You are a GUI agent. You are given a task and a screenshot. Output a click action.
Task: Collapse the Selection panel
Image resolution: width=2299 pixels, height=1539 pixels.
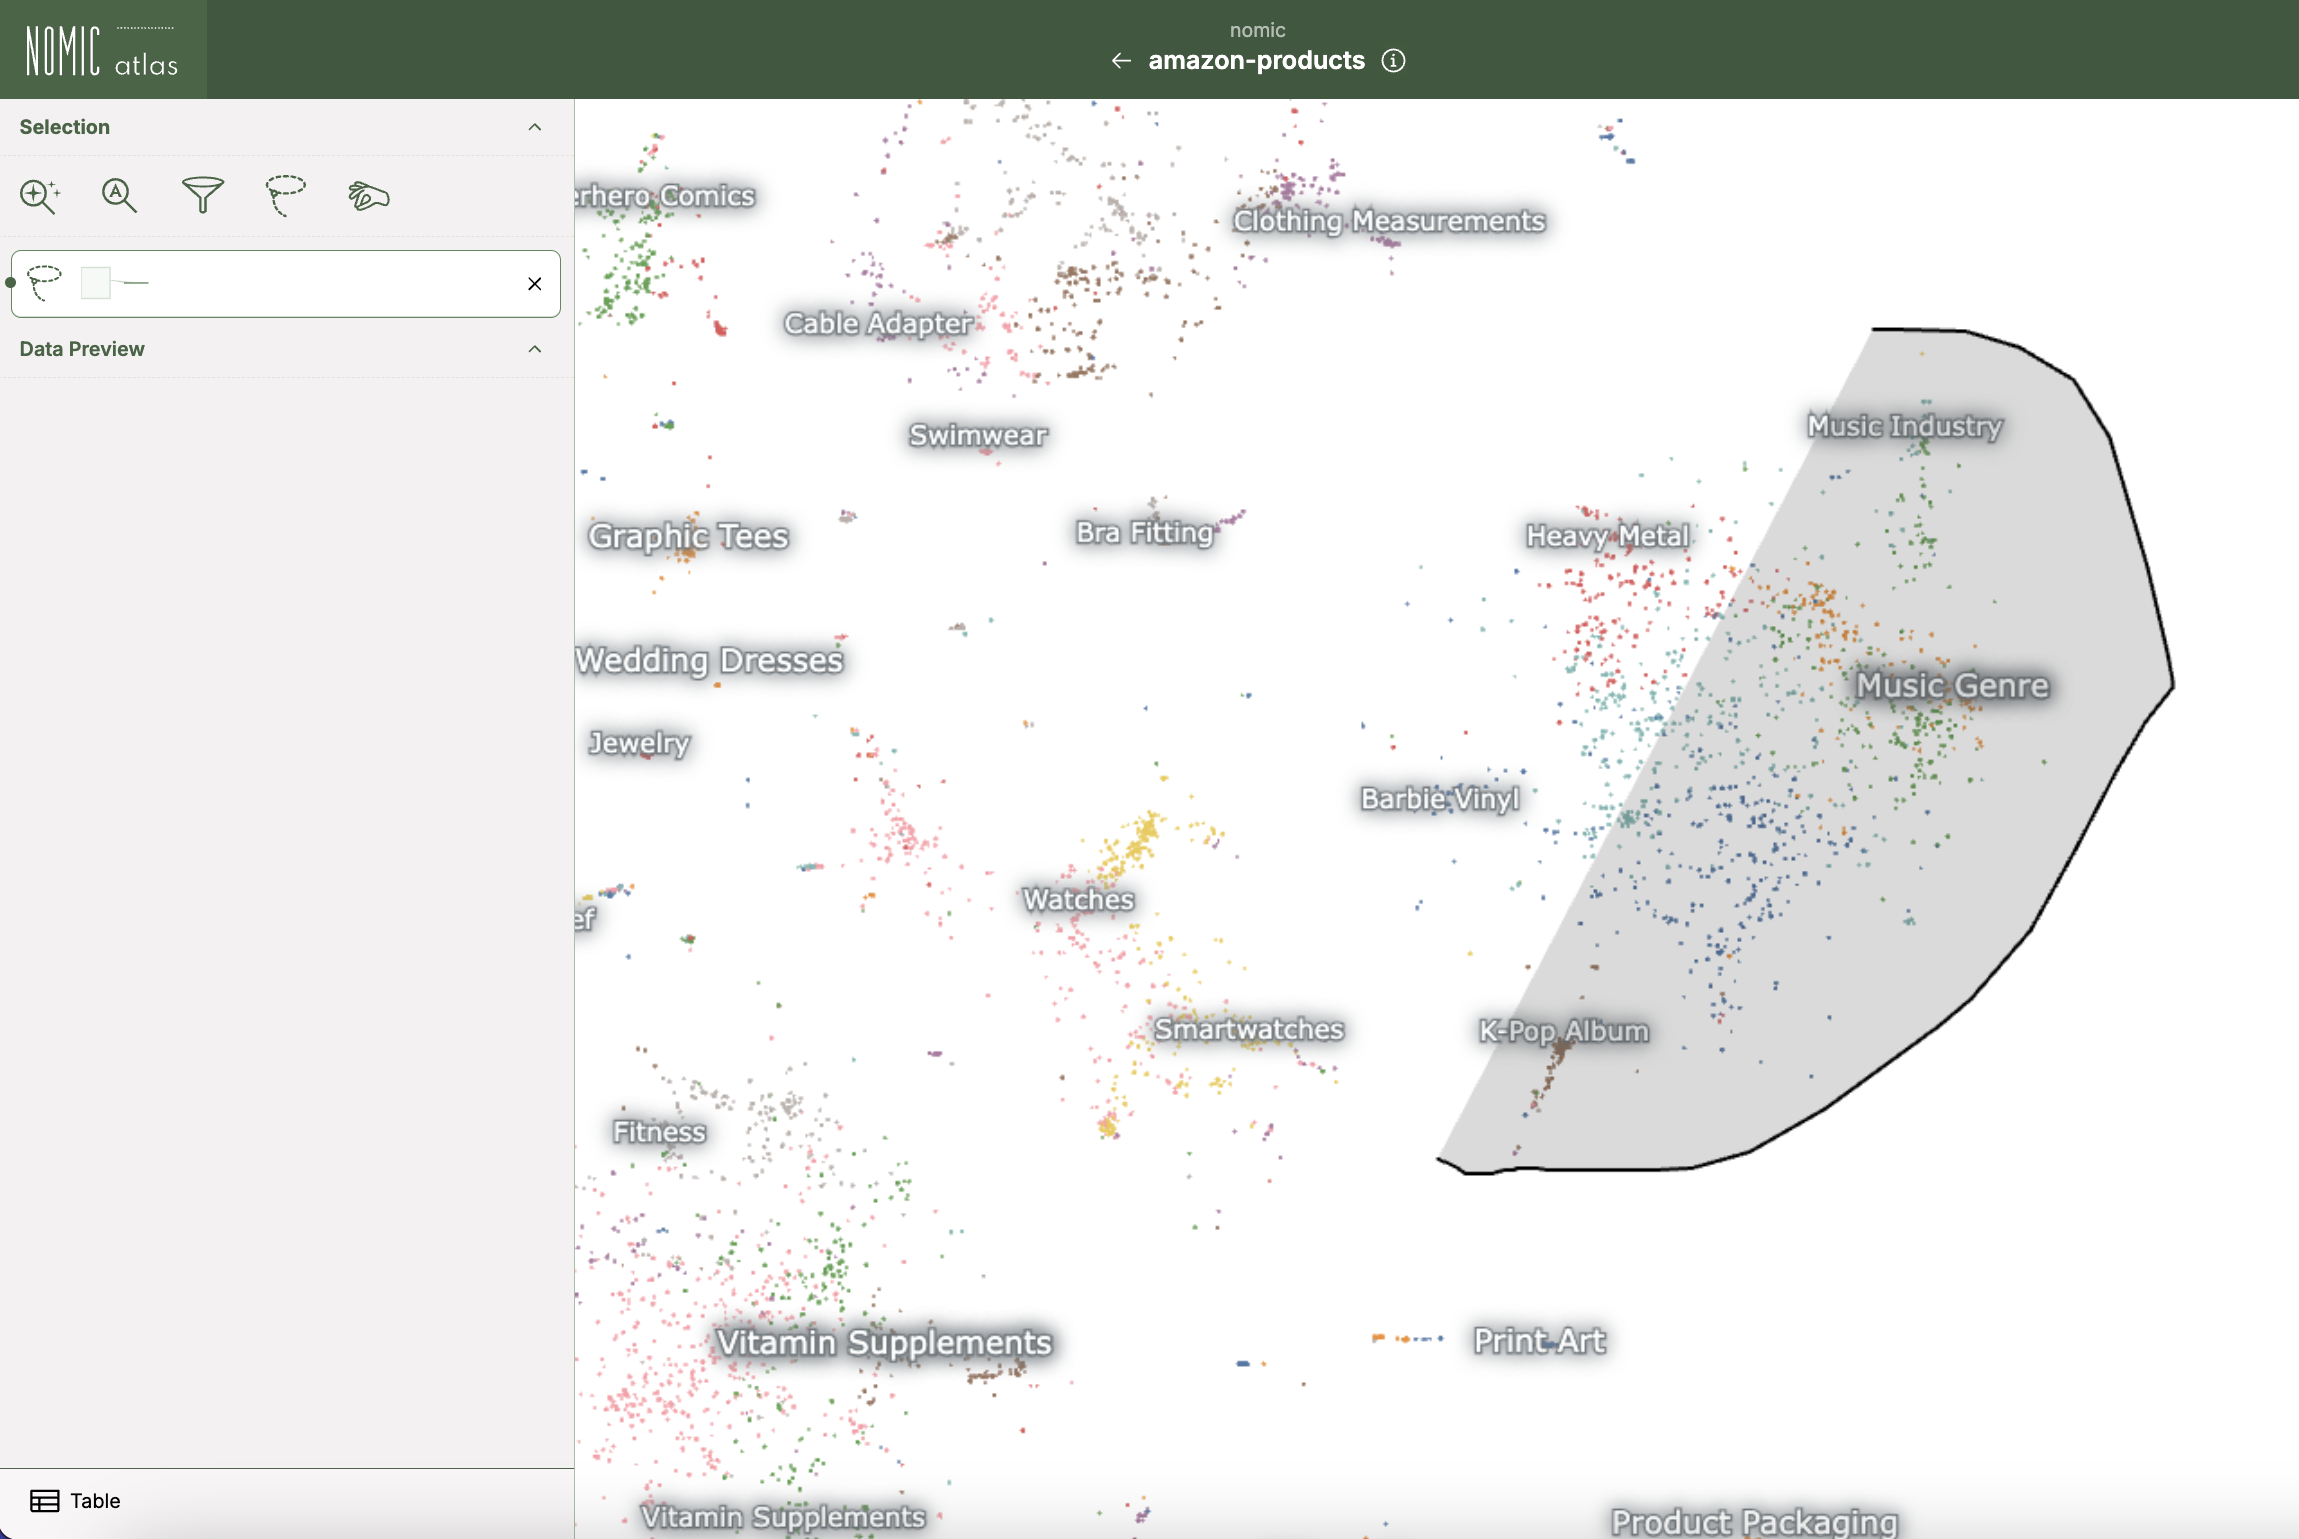(535, 127)
